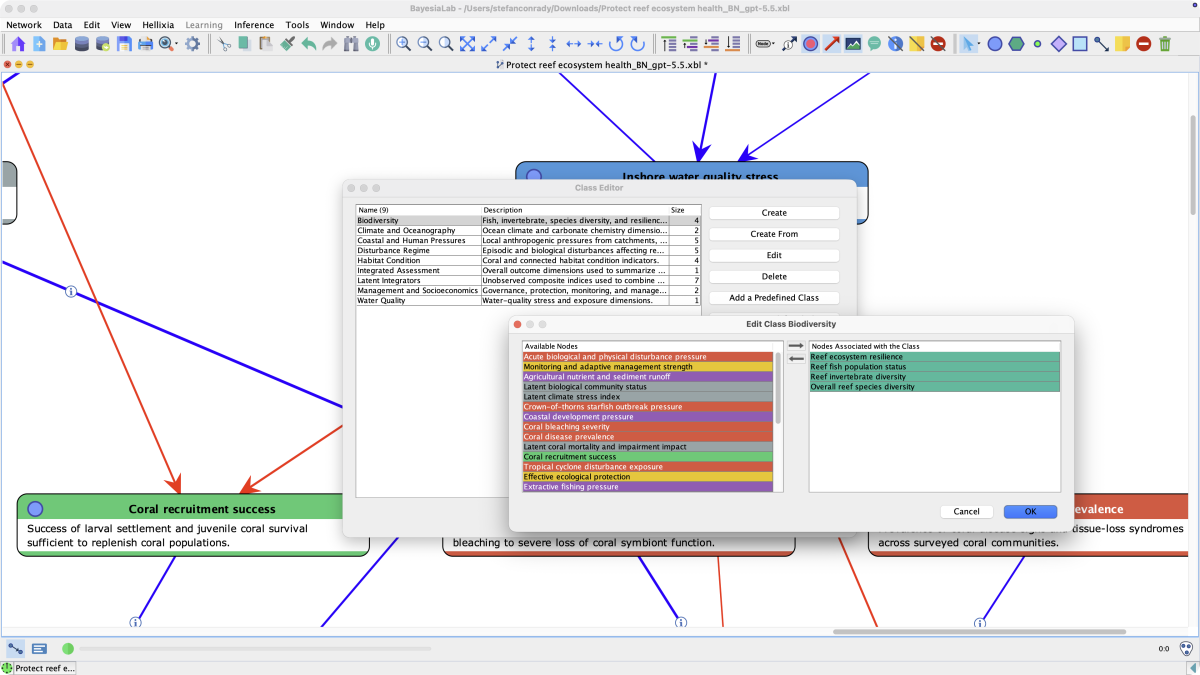Image resolution: width=1200 pixels, height=675 pixels.
Task: Select the arc link creation tool
Action: pyautogui.click(x=1101, y=44)
